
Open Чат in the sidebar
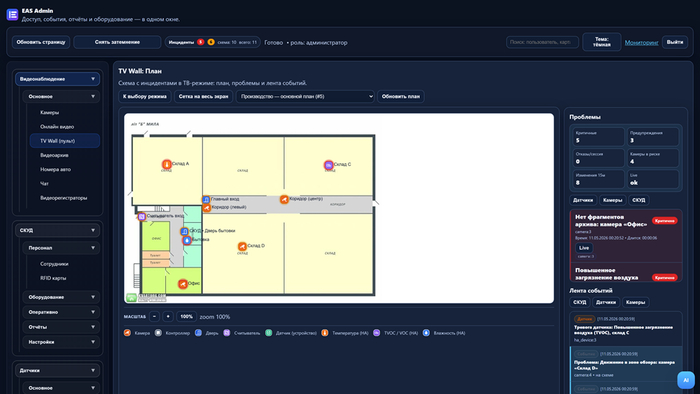click(x=45, y=183)
